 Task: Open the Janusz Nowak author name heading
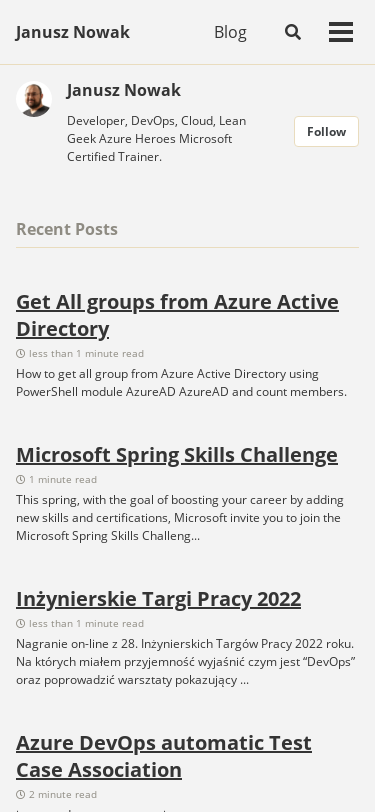pos(124,90)
